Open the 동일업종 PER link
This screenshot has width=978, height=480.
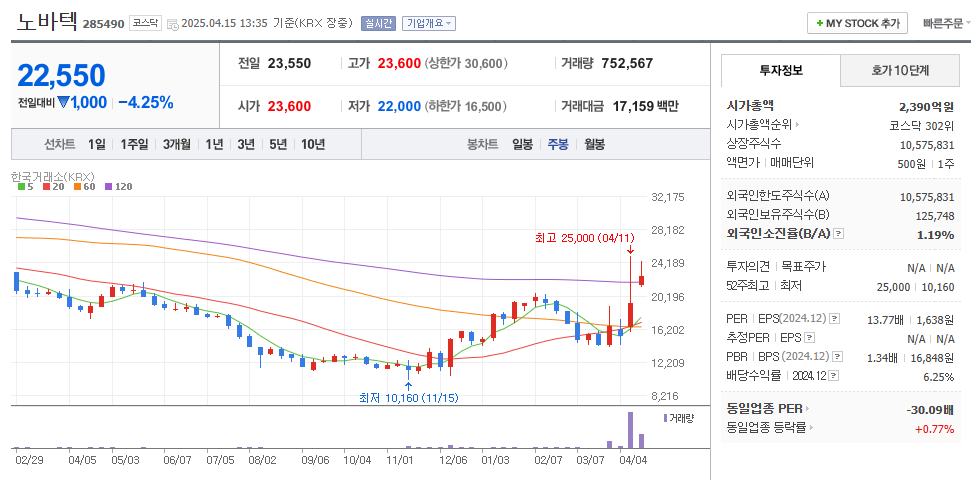point(764,409)
